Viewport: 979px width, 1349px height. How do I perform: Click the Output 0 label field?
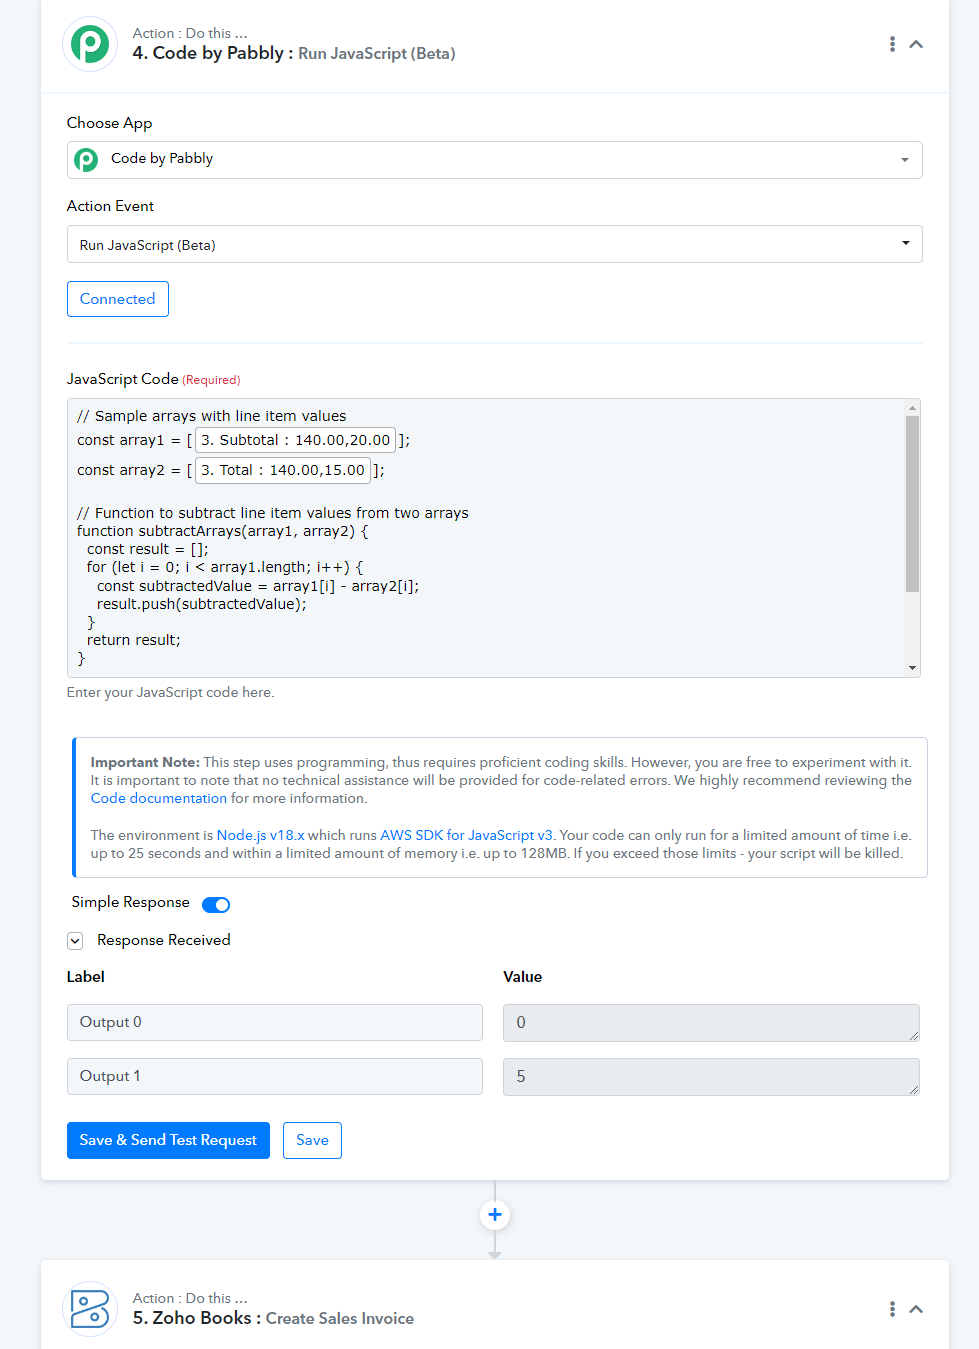click(275, 1022)
